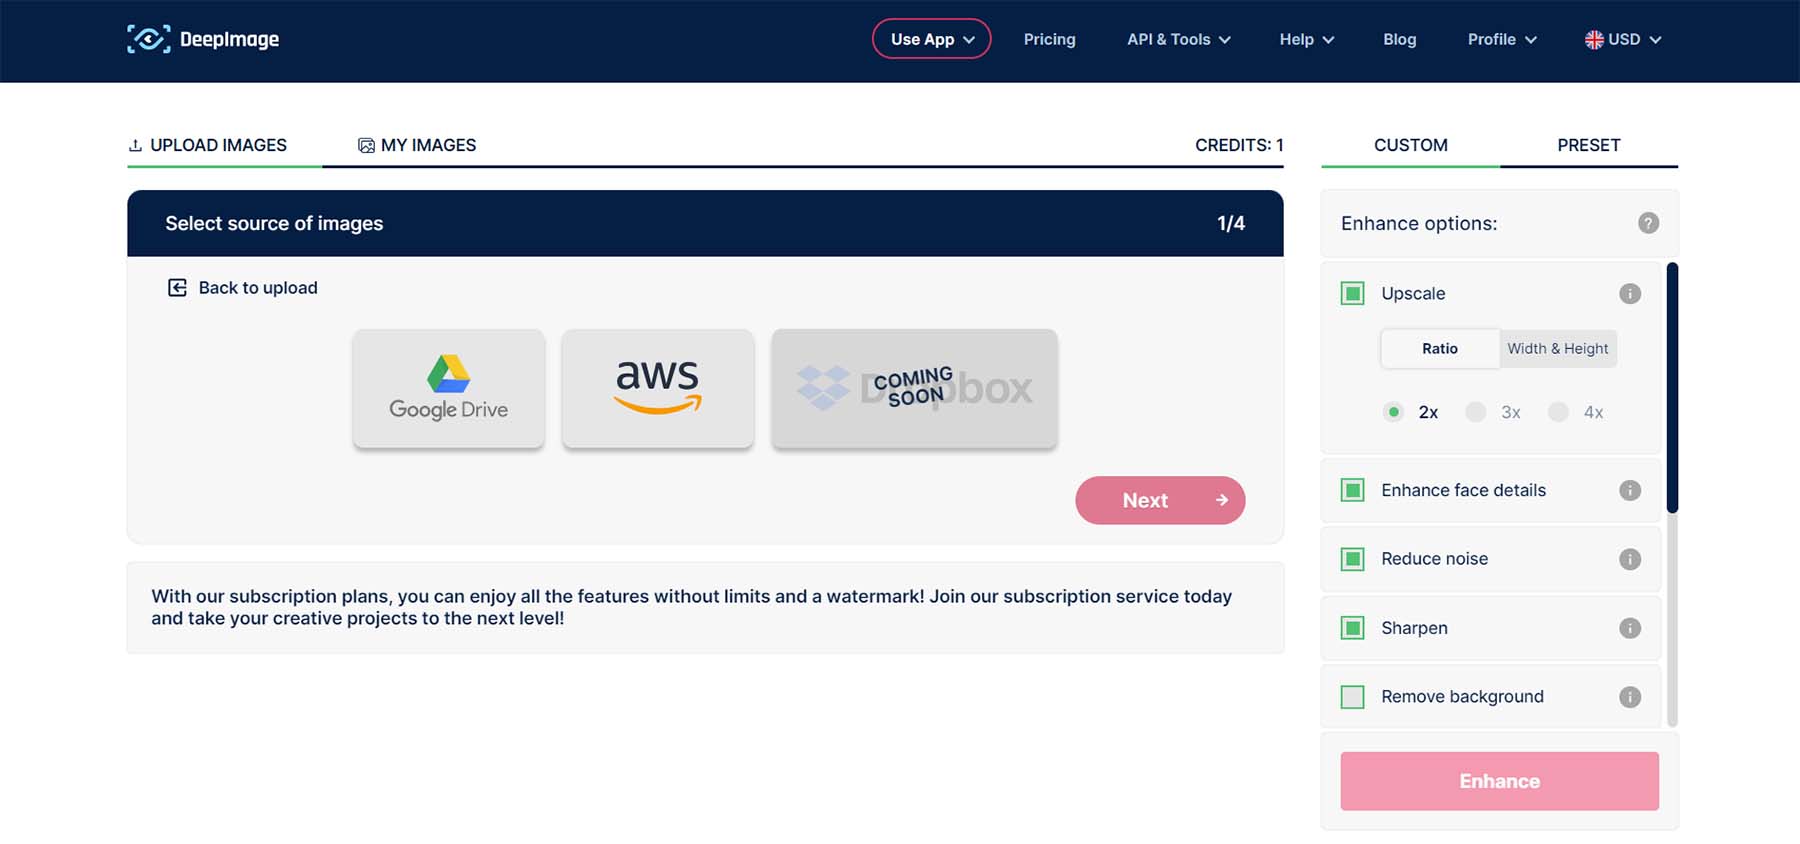This screenshot has height=844, width=1800.
Task: Switch to the My Images tab
Action: coord(417,145)
